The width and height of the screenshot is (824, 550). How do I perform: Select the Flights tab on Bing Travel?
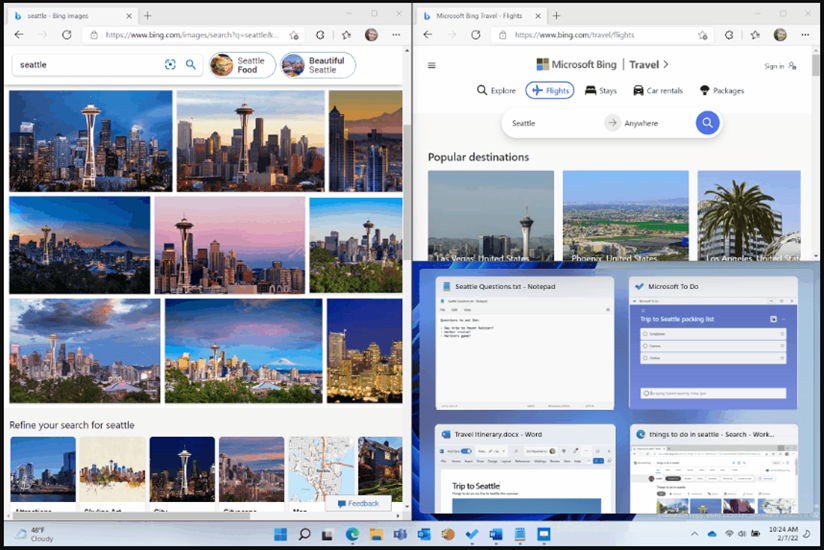point(550,90)
